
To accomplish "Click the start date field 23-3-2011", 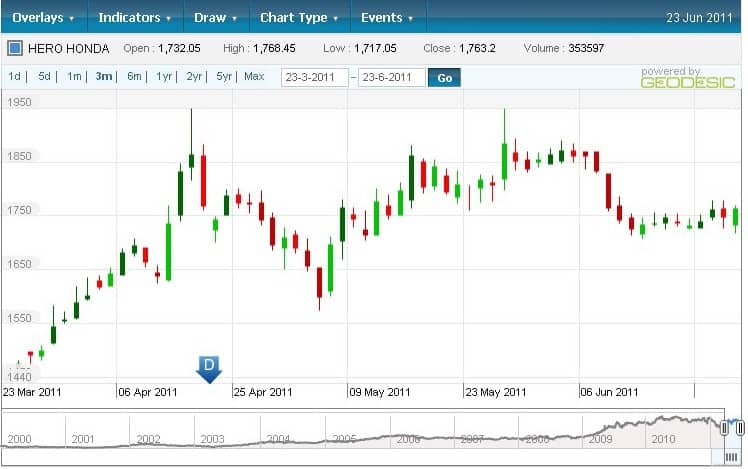I will [314, 77].
